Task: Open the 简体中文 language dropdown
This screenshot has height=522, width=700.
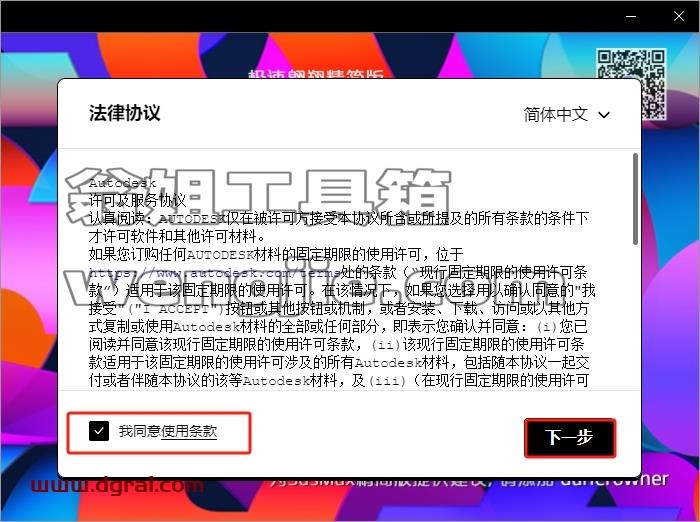Action: click(x=567, y=114)
